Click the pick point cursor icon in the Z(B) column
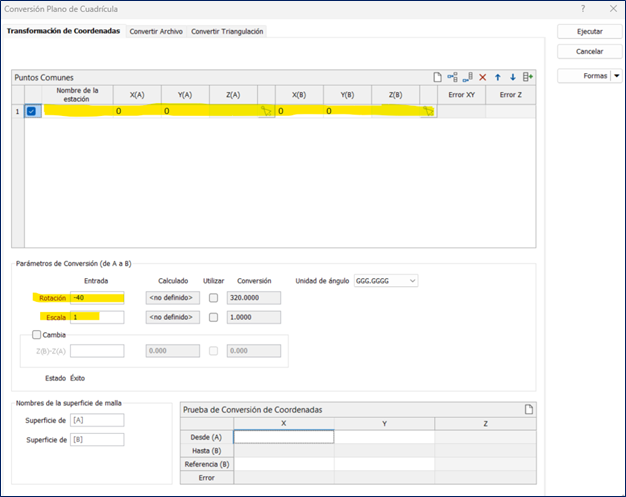The height and width of the screenshot is (497, 626). [x=428, y=111]
